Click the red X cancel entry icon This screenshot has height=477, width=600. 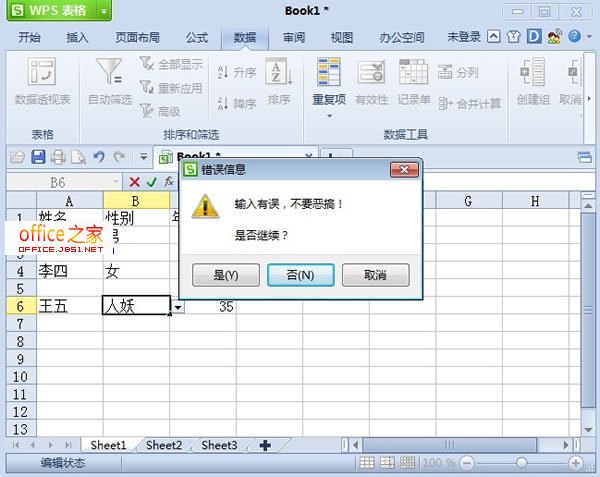[x=134, y=182]
